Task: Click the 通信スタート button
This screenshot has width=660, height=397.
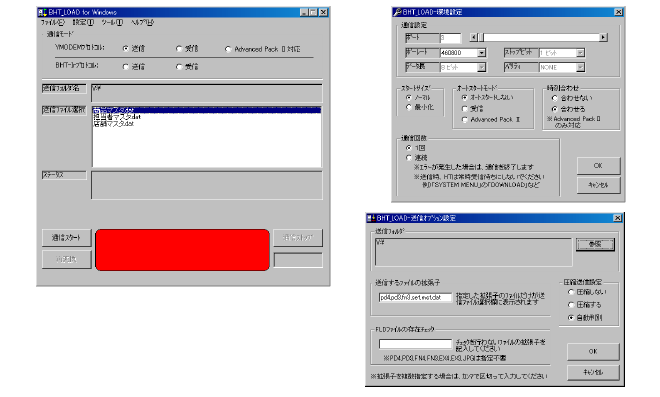Action: (x=67, y=238)
